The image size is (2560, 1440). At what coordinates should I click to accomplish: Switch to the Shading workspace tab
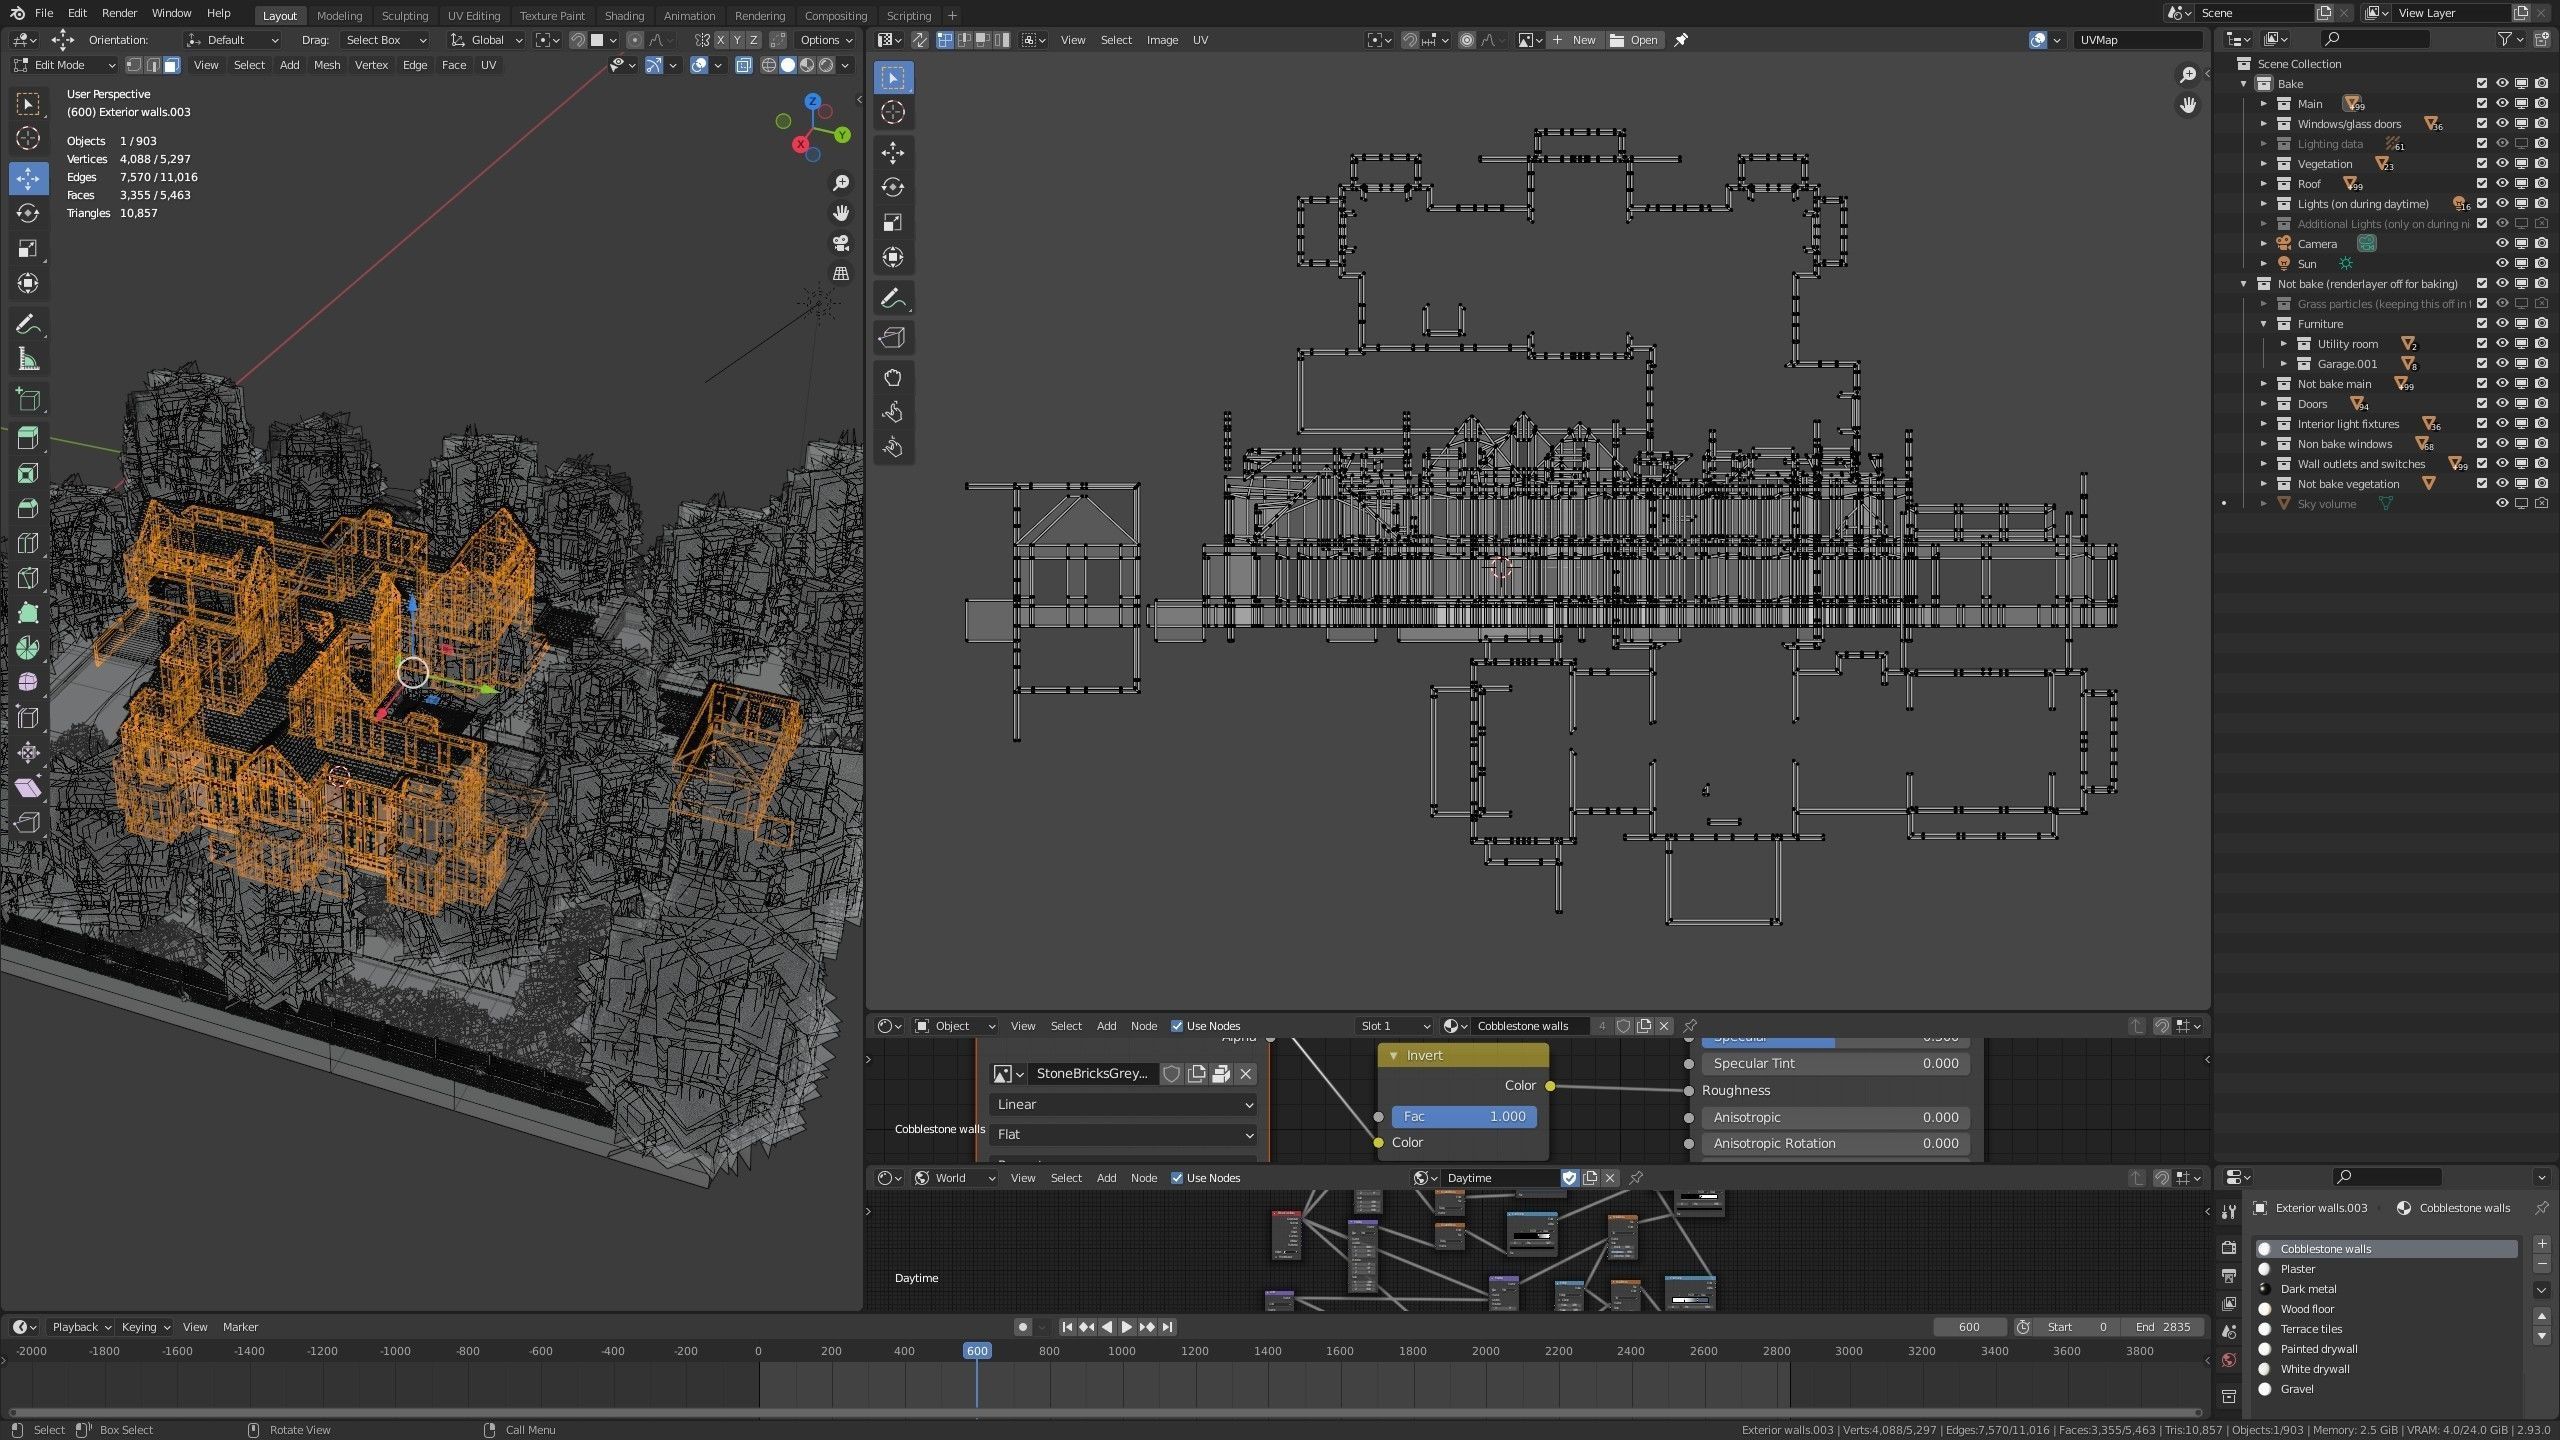click(624, 15)
